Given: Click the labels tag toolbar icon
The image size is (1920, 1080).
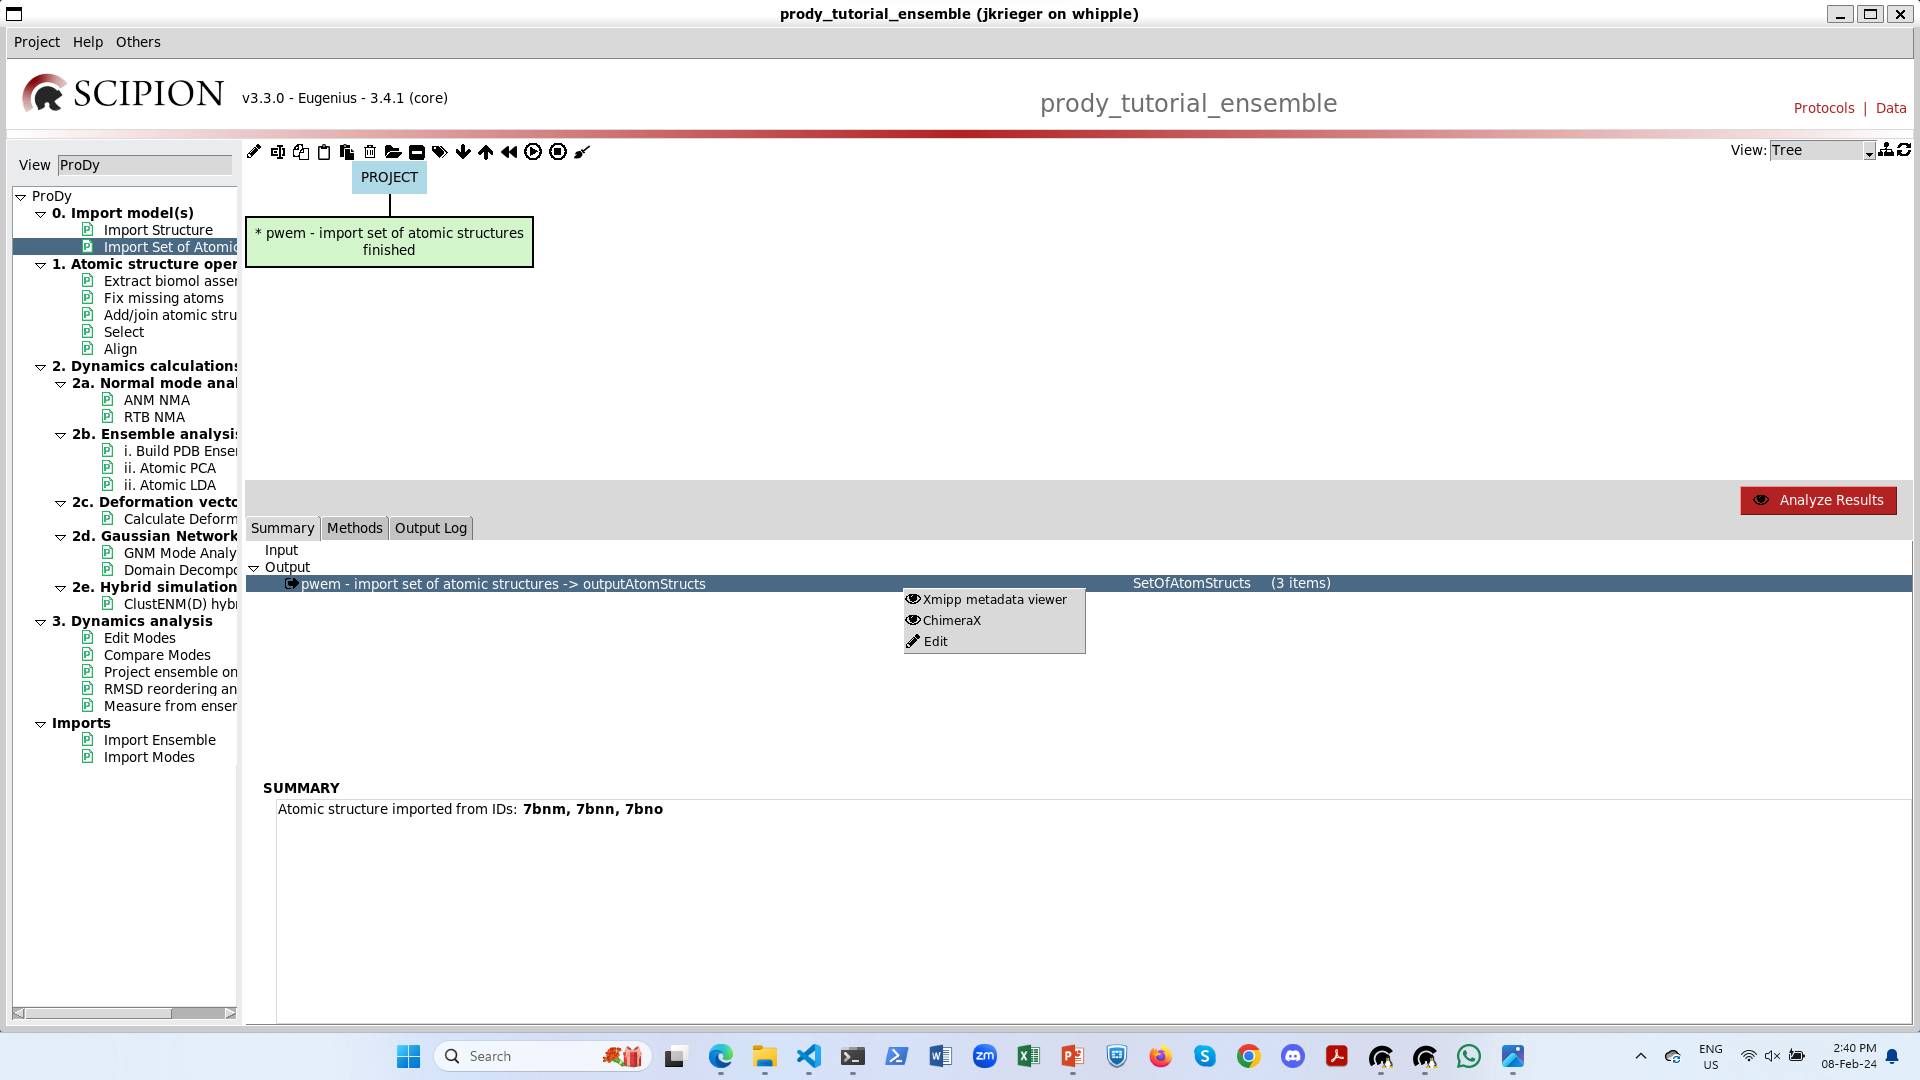Looking at the screenshot, I should [439, 152].
